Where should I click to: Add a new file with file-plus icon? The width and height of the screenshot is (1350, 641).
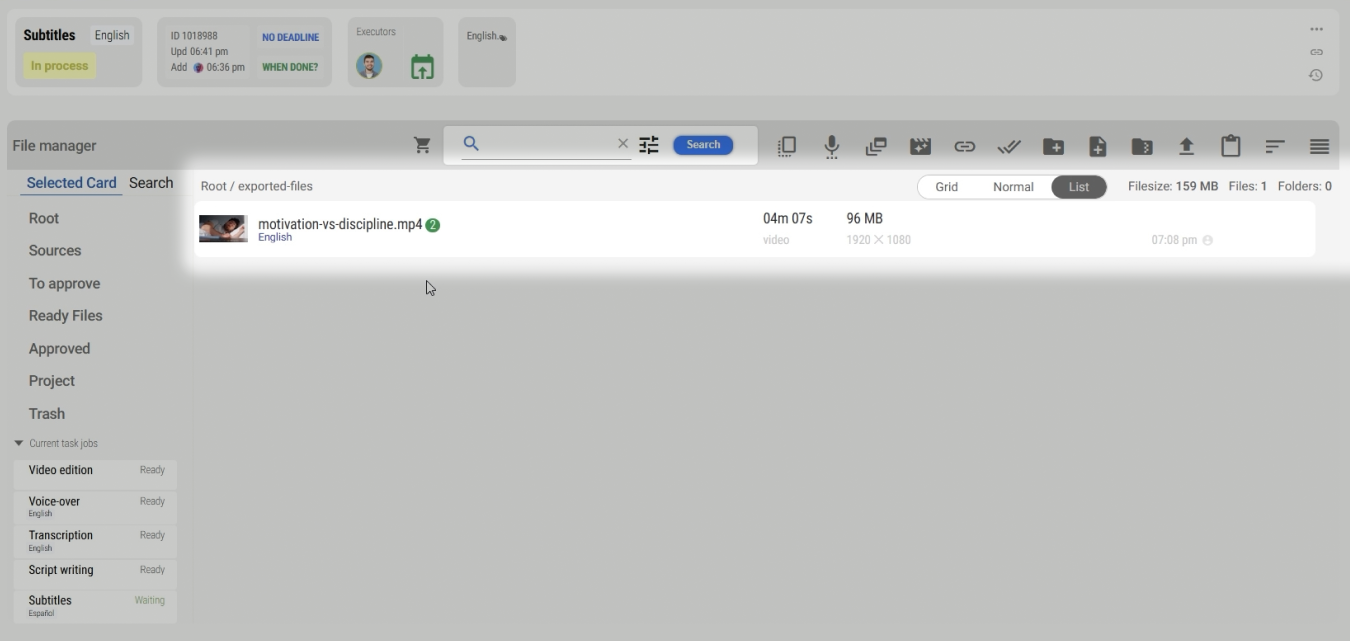pyautogui.click(x=1097, y=147)
